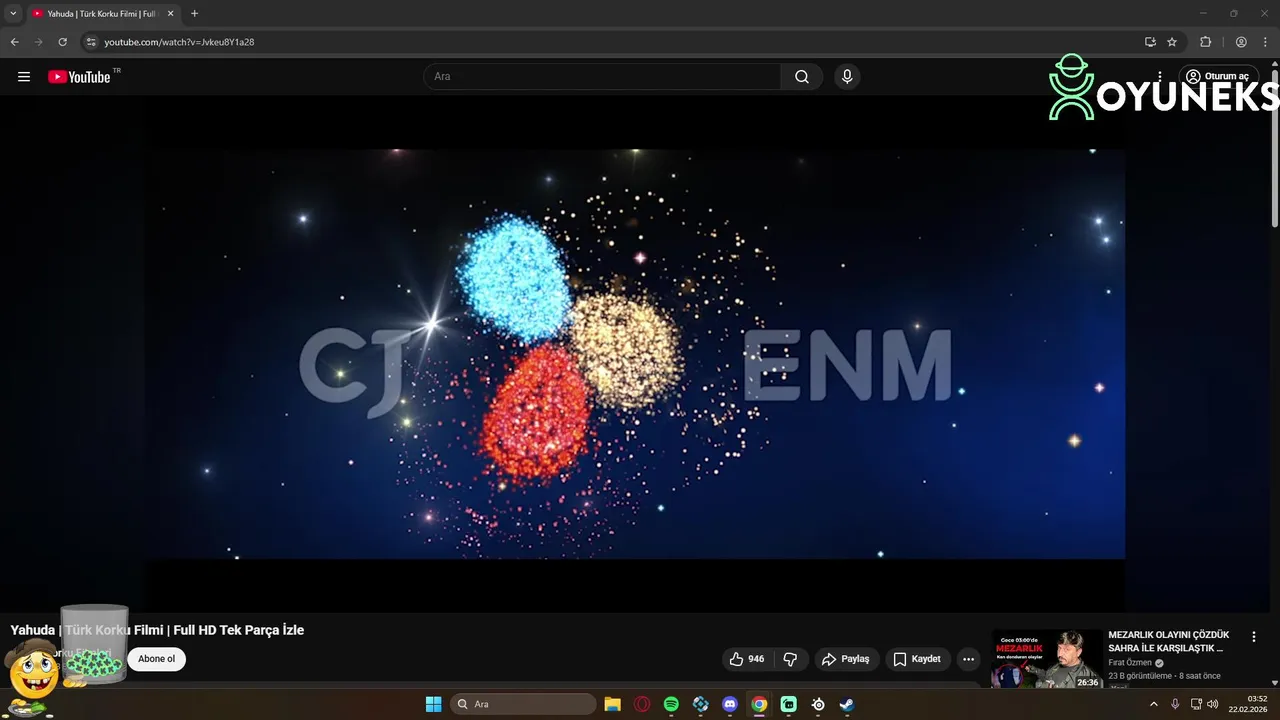Click the search magnifier button on YouTube
This screenshot has height=720, width=1280.
tap(802, 77)
